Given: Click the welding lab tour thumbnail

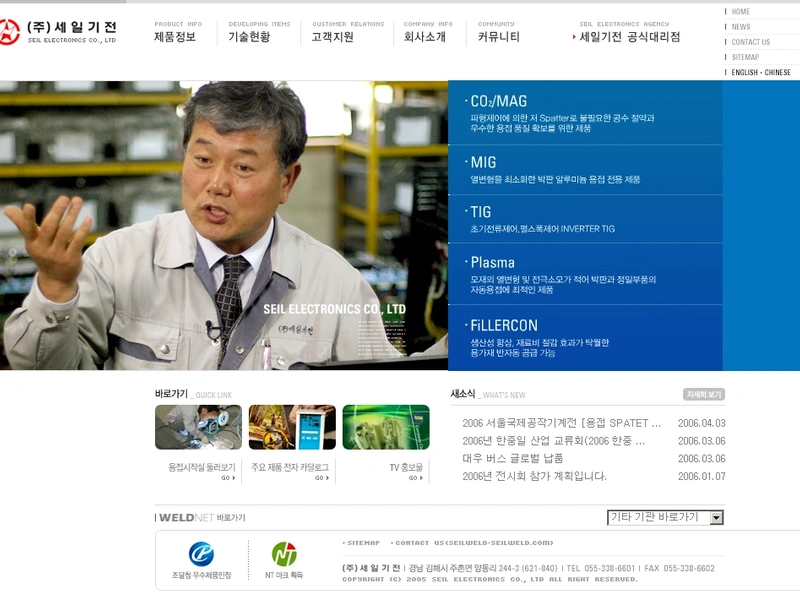Looking at the screenshot, I should coord(198,427).
